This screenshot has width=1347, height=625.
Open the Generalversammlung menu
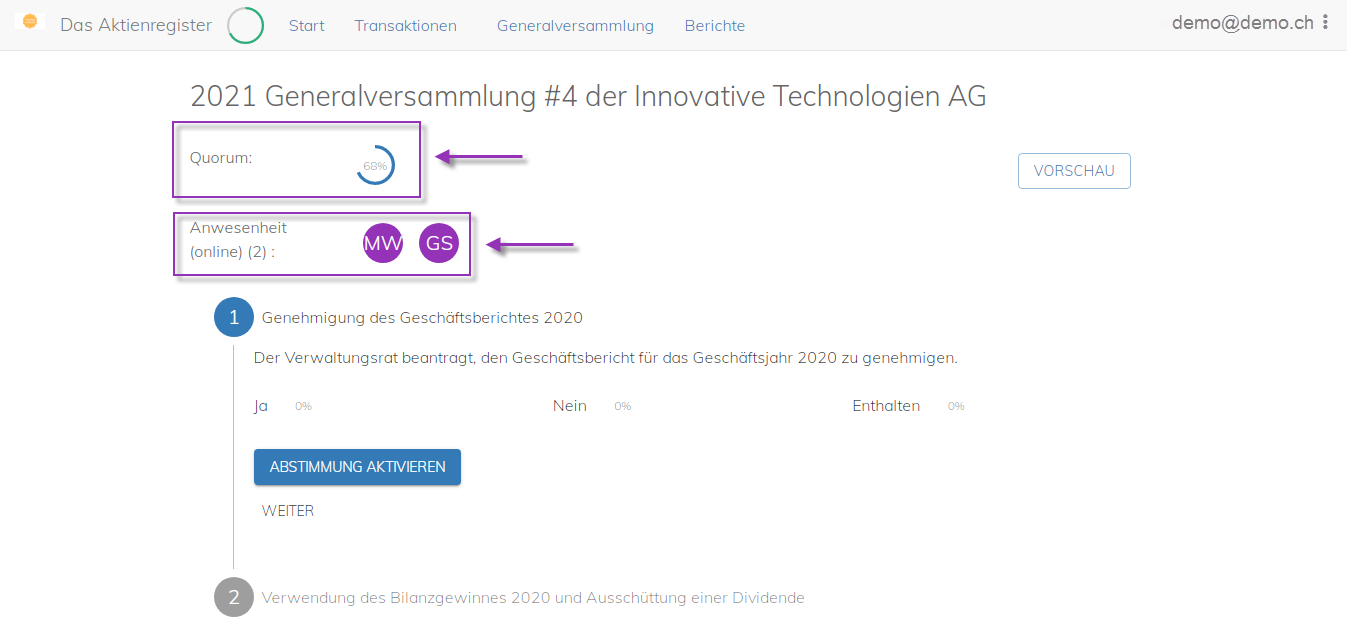click(575, 26)
